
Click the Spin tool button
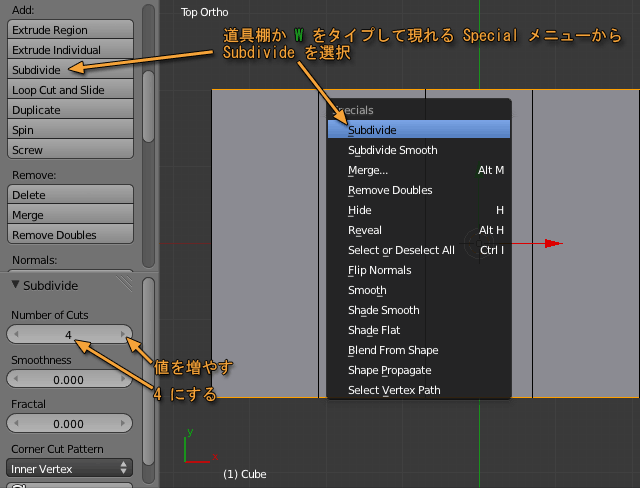point(70,130)
